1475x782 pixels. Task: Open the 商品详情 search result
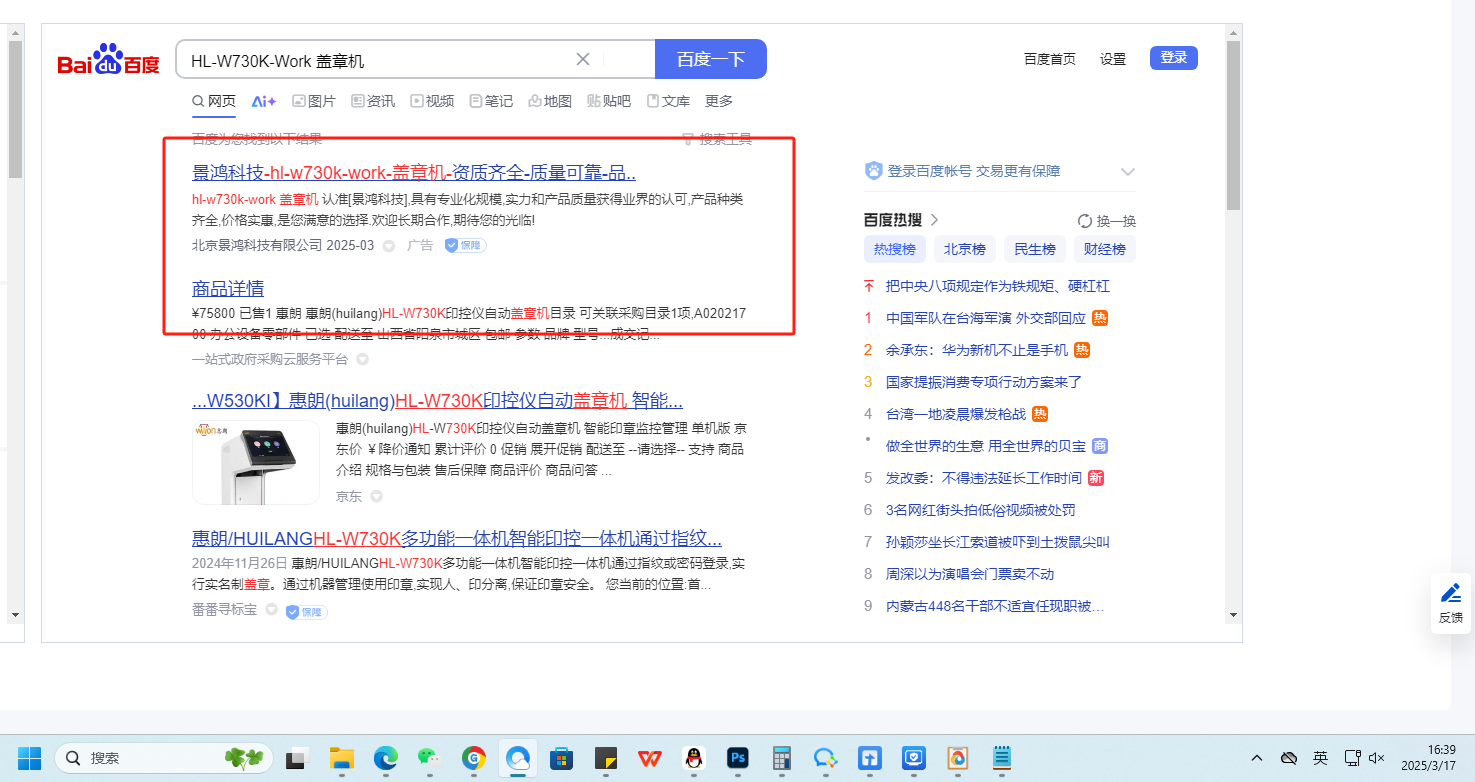tap(228, 289)
